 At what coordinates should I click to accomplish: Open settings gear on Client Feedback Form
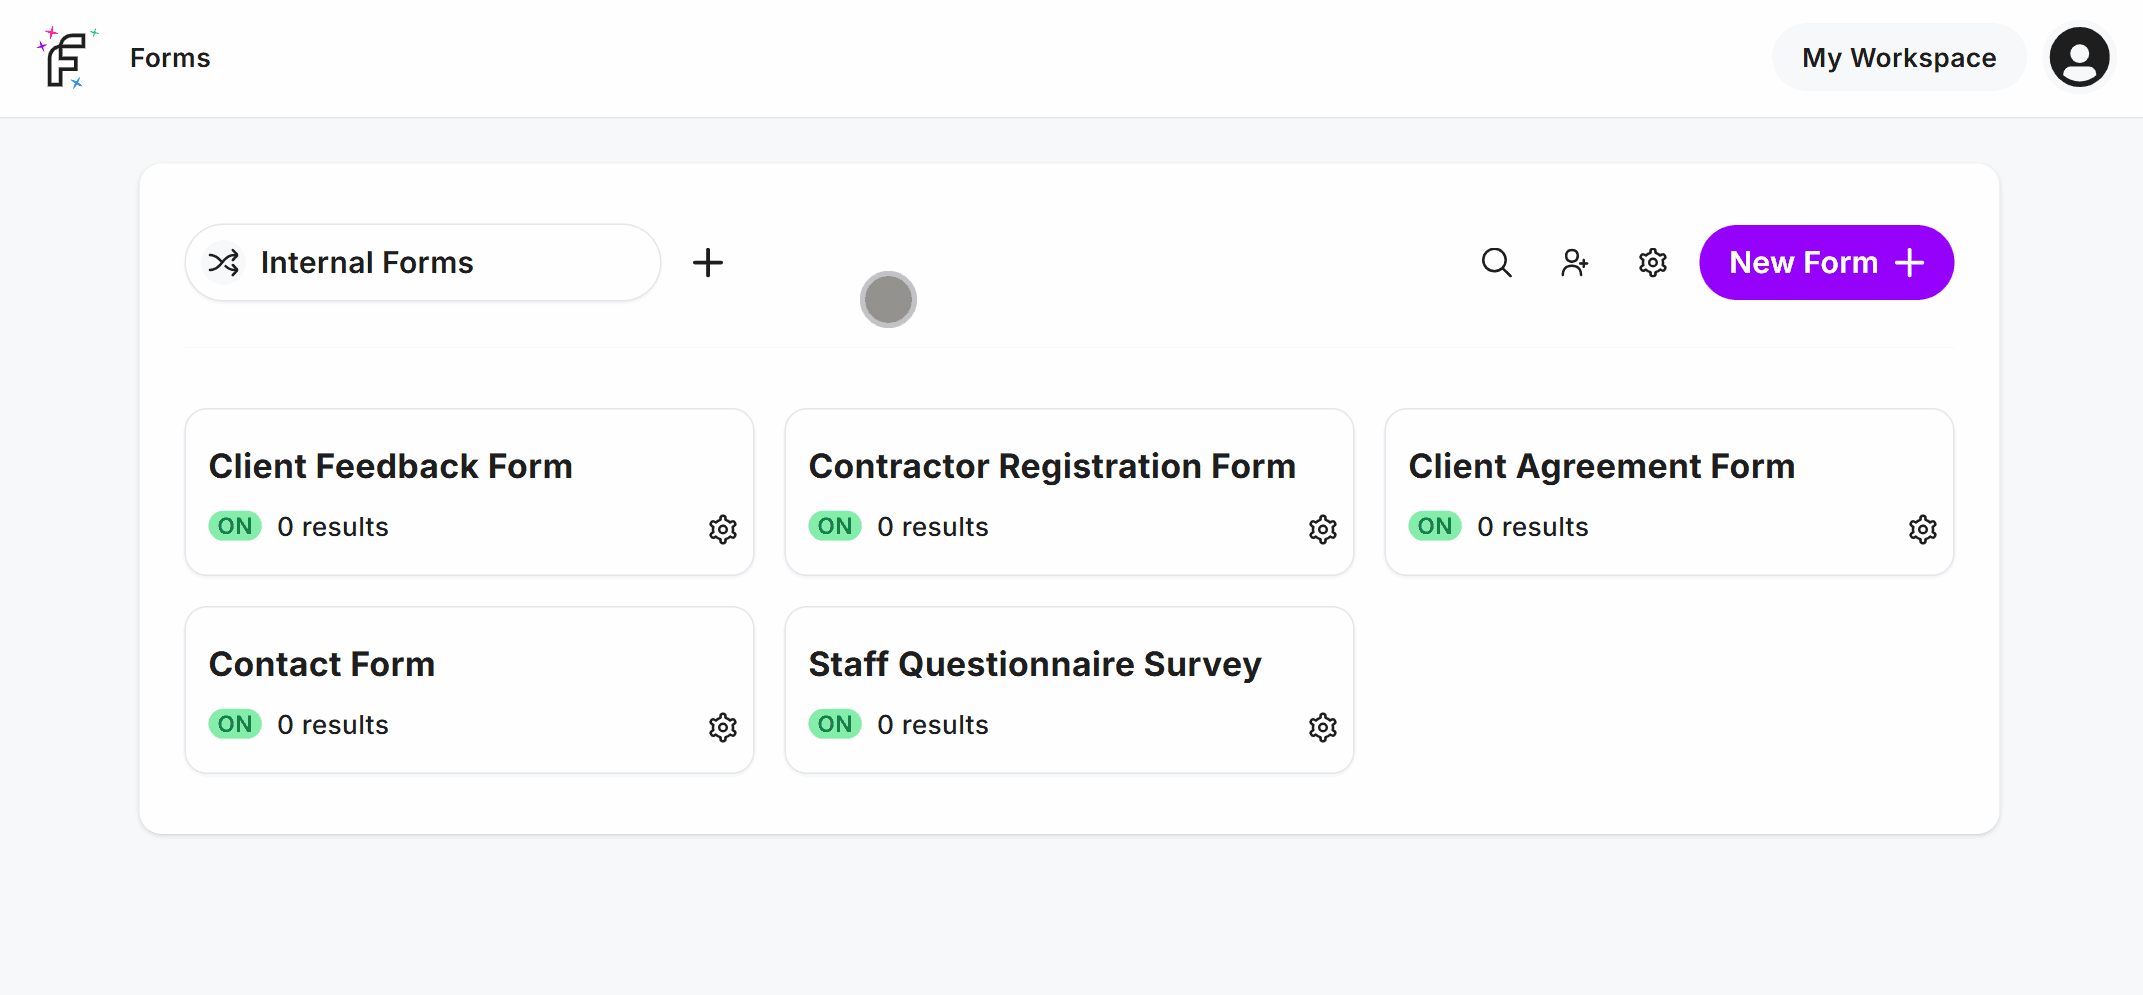point(723,529)
